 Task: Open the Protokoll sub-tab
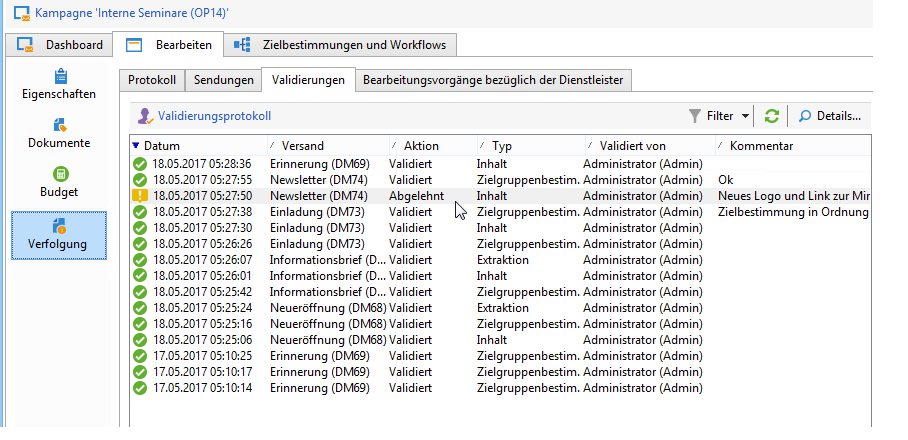(x=152, y=80)
